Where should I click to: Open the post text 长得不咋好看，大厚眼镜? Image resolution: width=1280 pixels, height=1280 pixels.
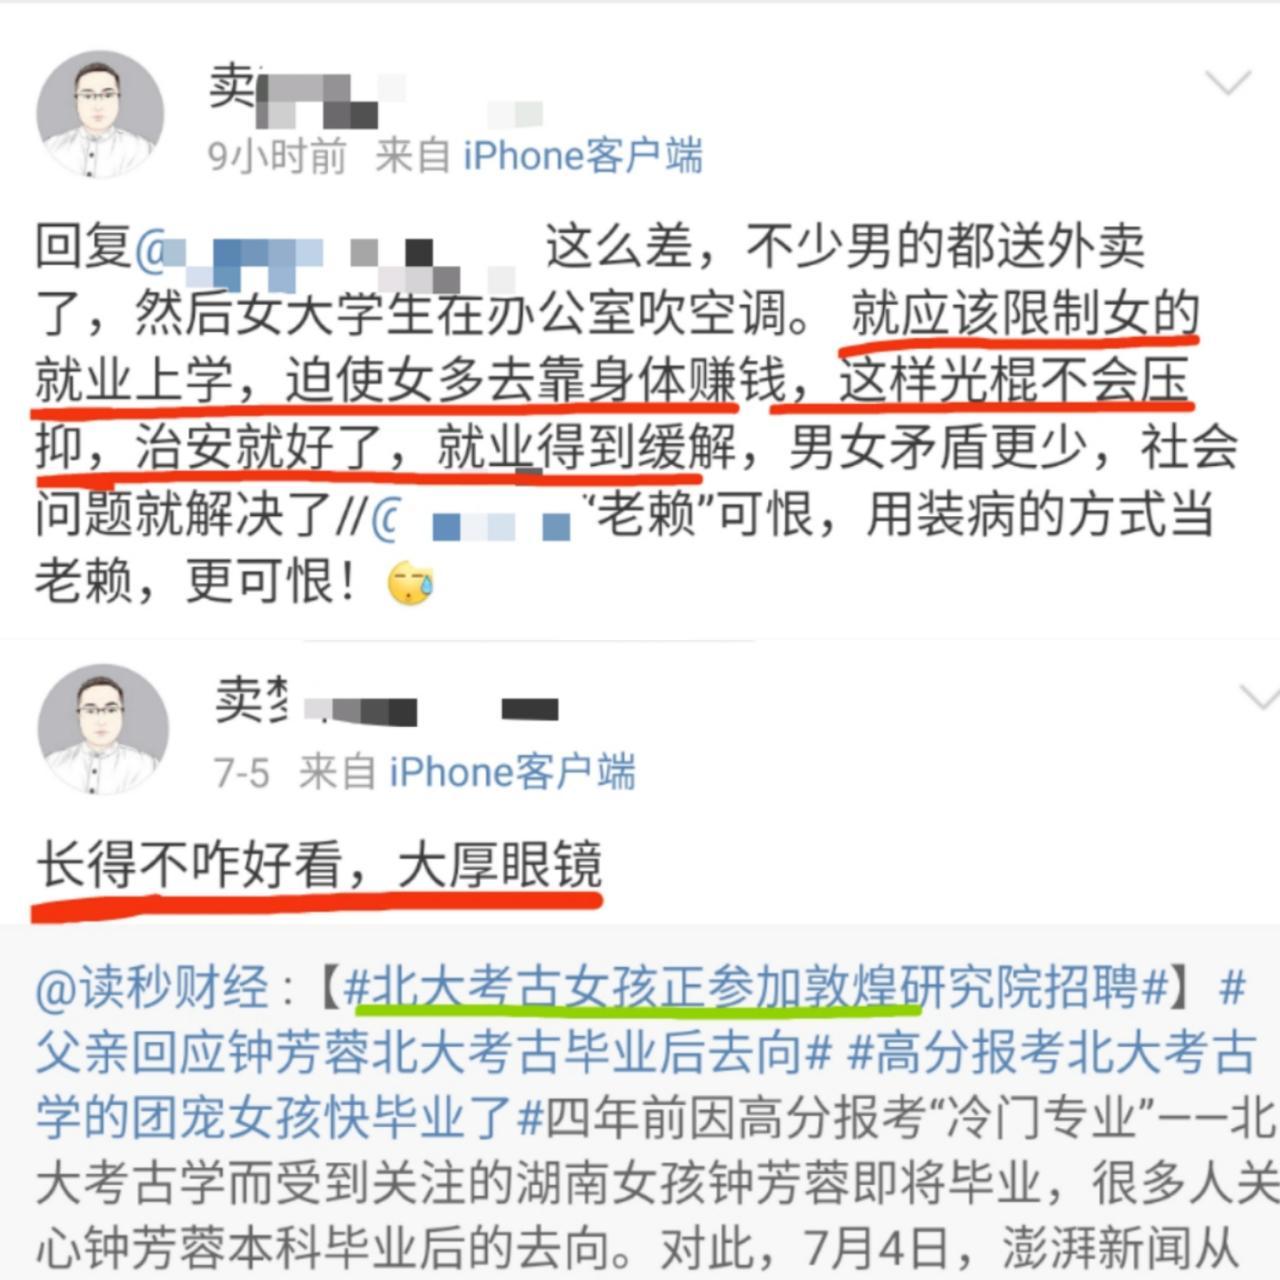[x=319, y=866]
